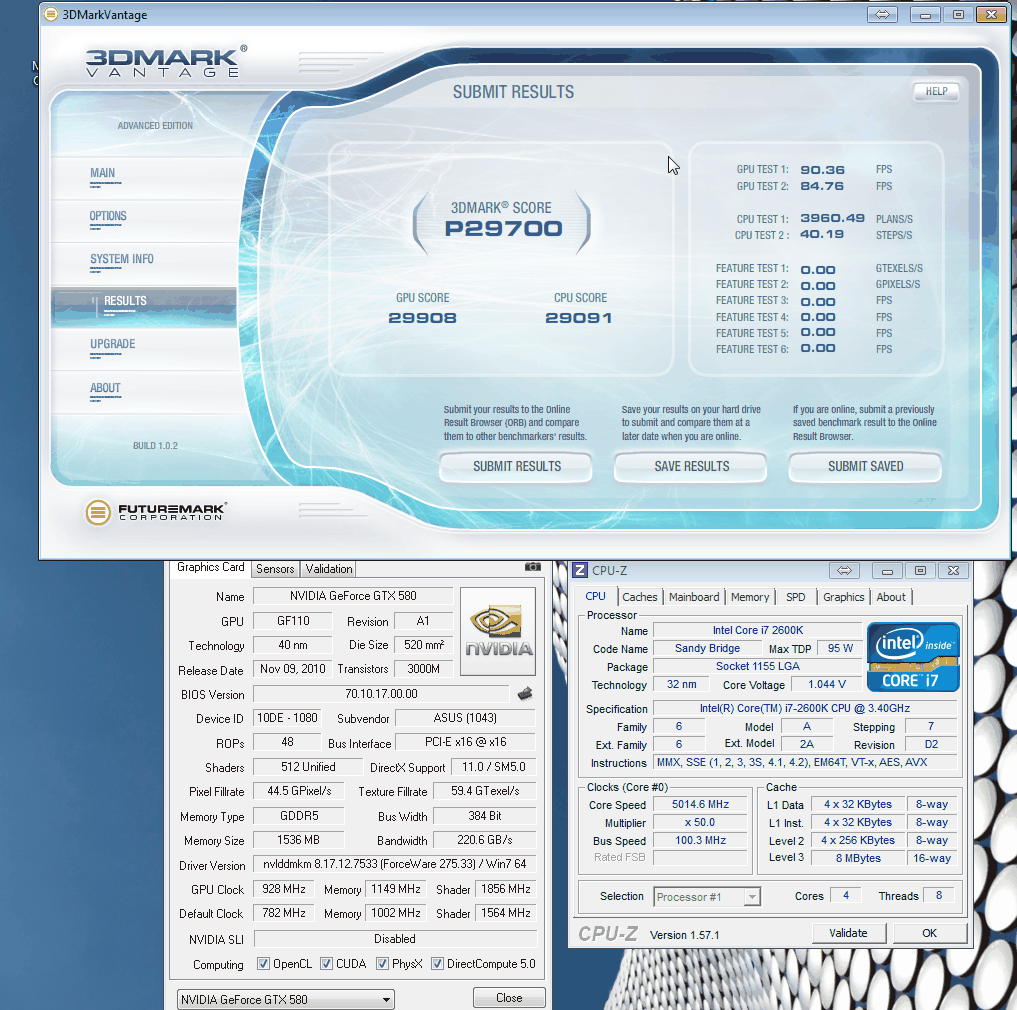This screenshot has width=1017, height=1010.
Task: Toggle the DirectCompute 5.0 checkbox
Action: [x=437, y=963]
